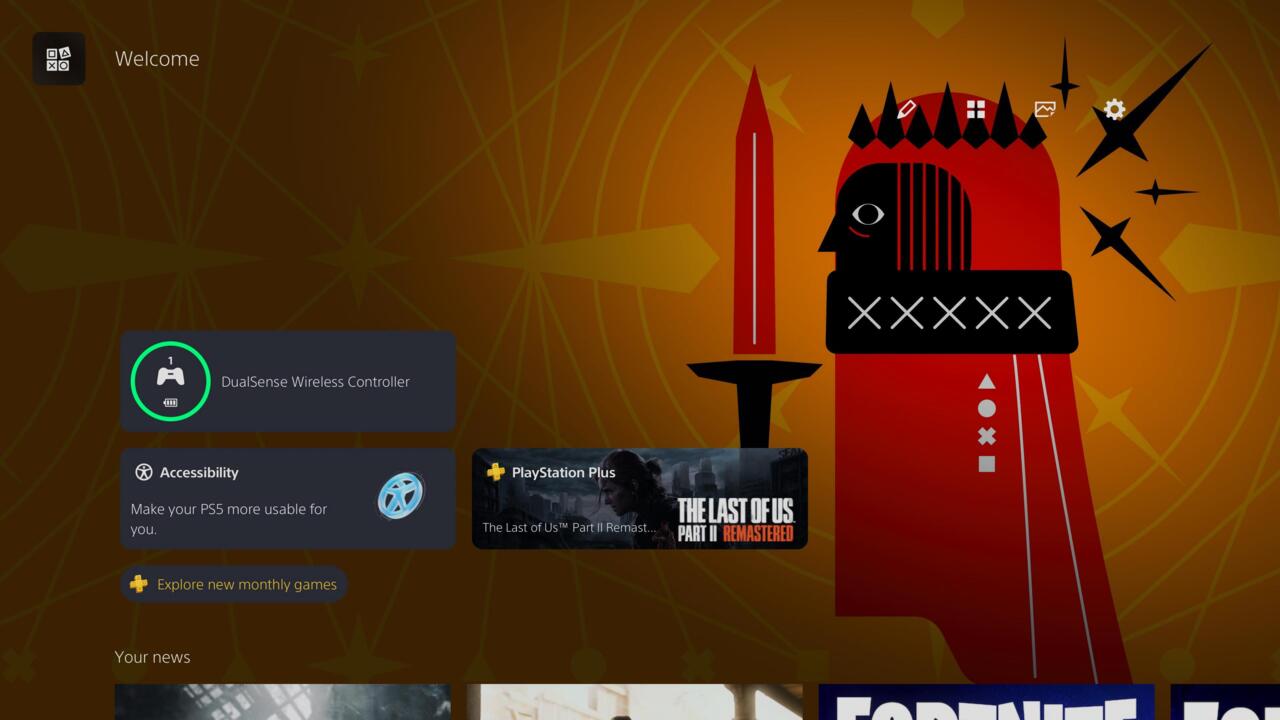
Task: Click the green-ringed controller status icon
Action: pos(170,381)
